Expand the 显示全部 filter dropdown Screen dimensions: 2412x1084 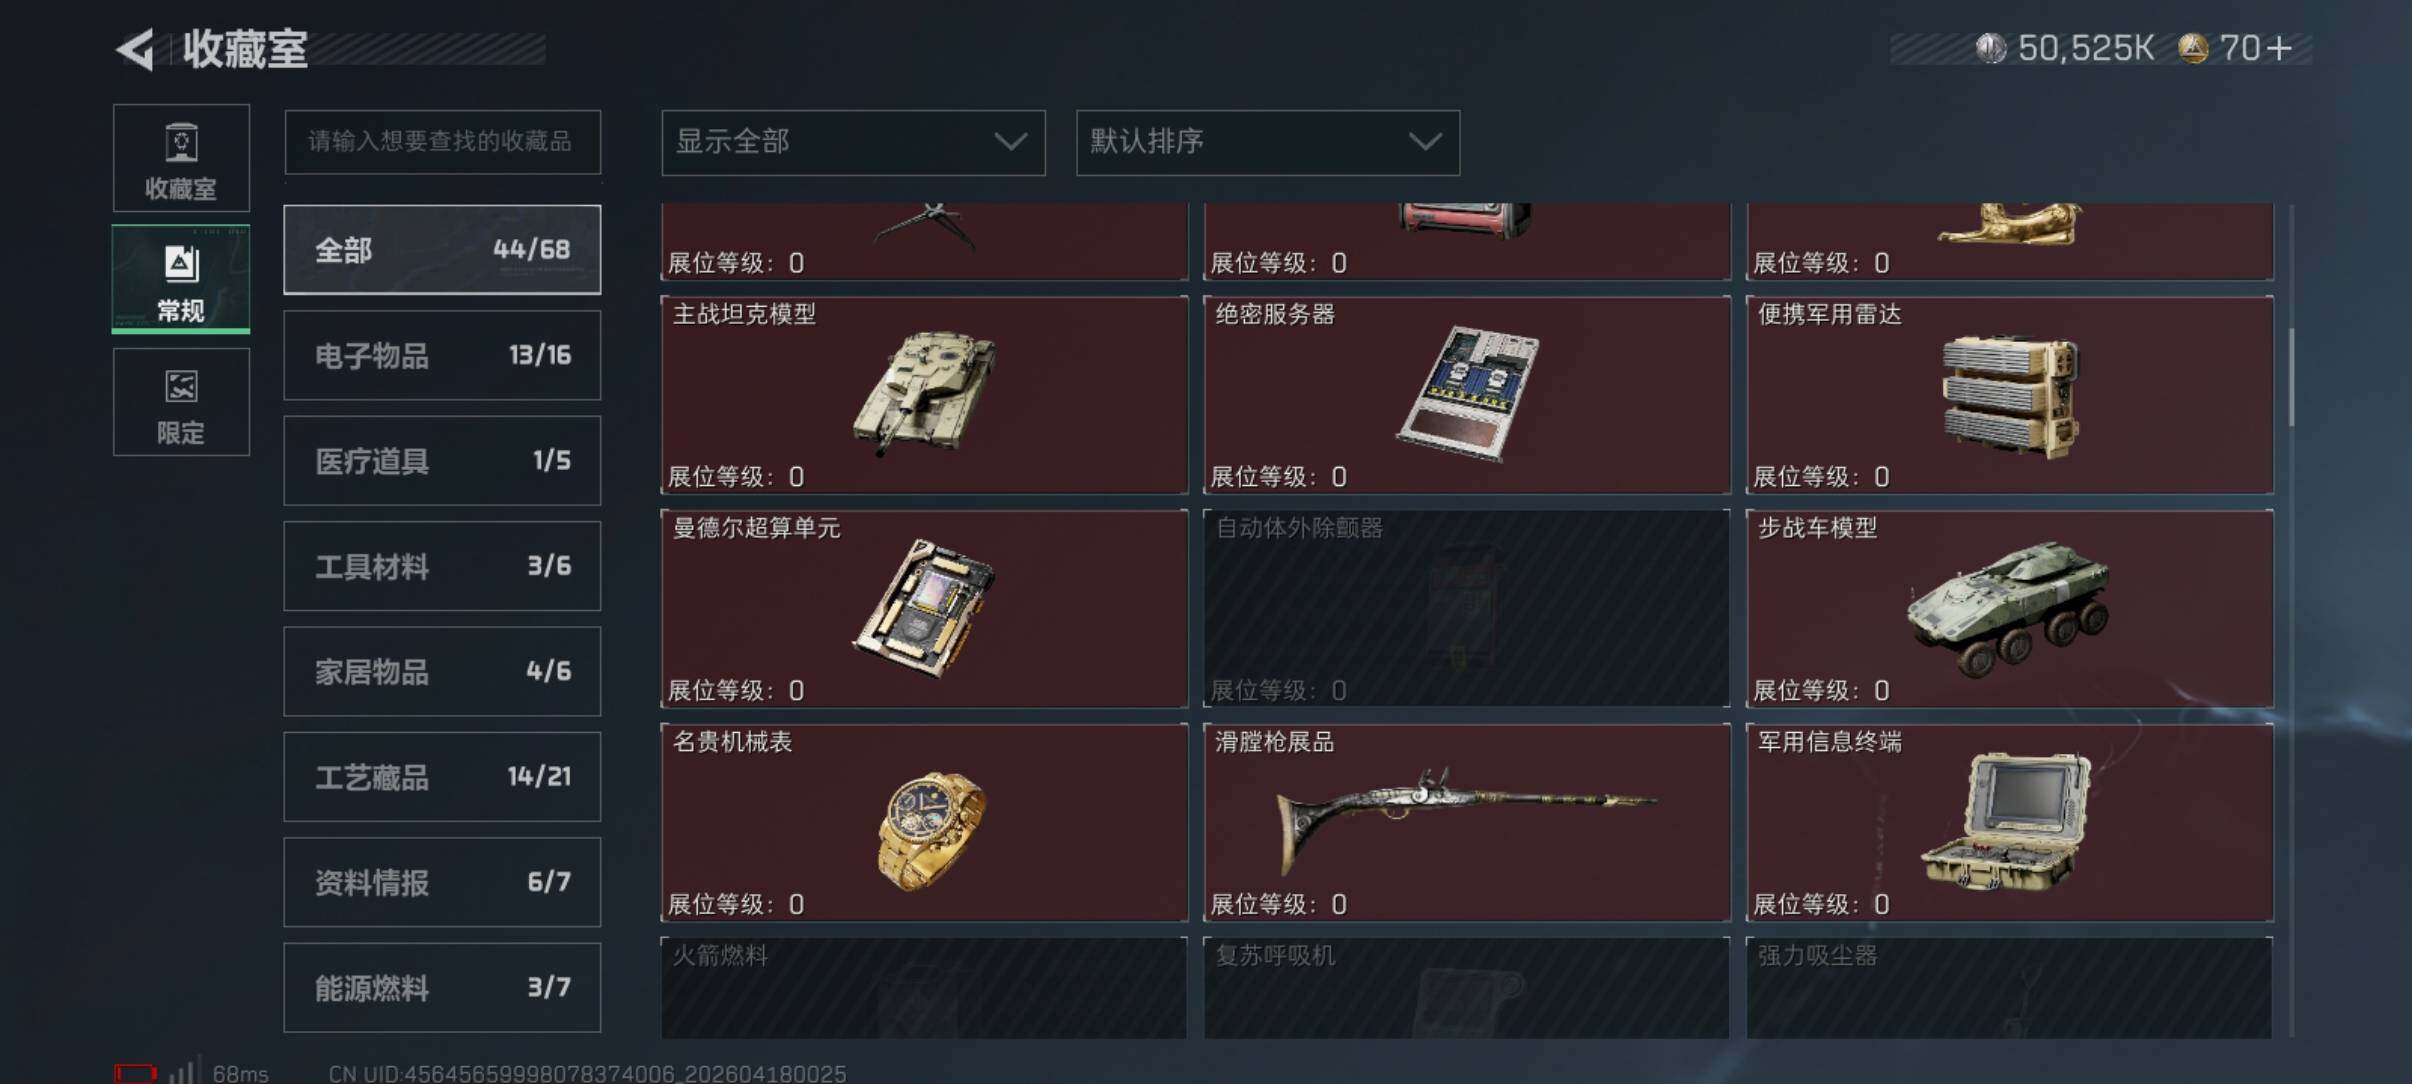853,142
